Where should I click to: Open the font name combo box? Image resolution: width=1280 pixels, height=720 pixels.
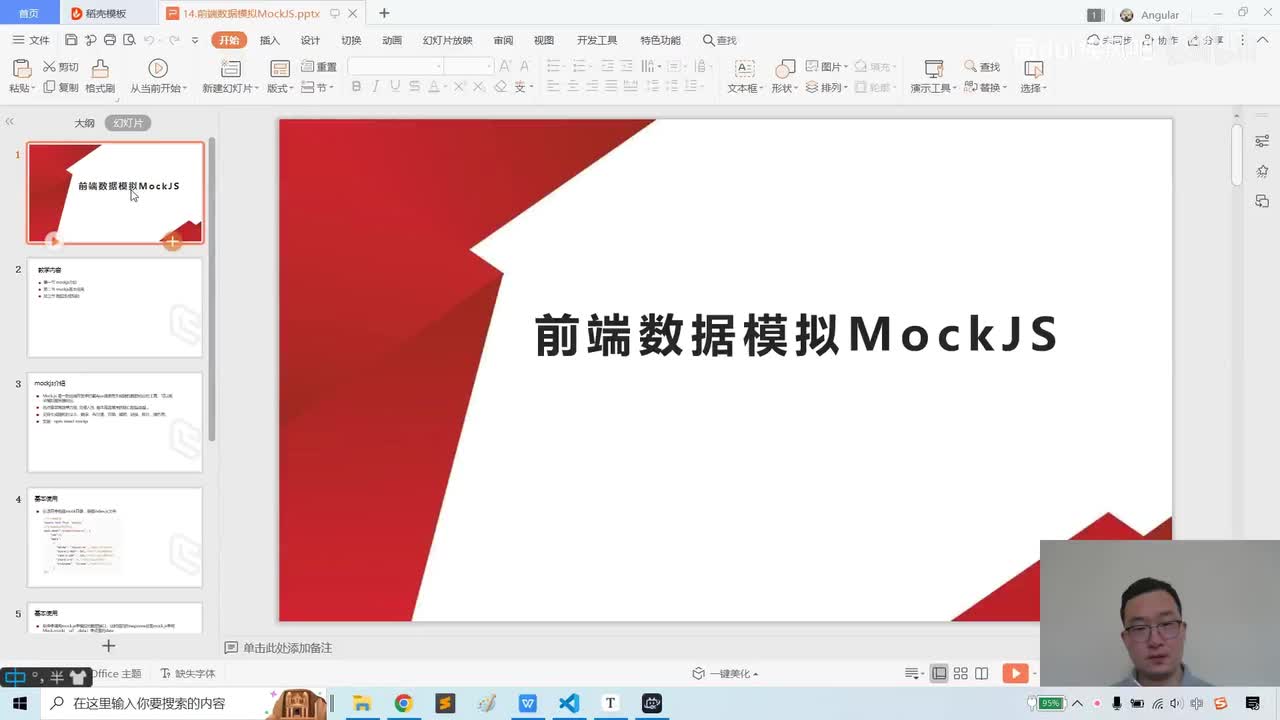click(396, 66)
